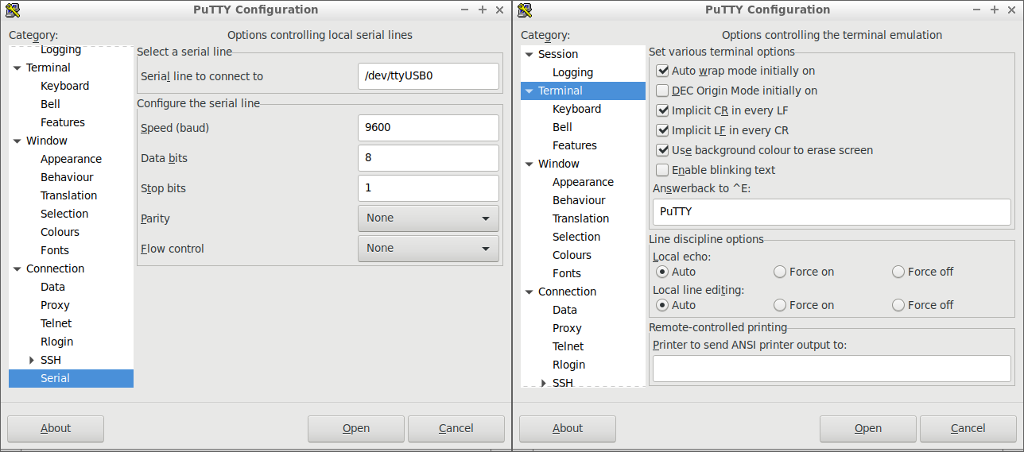Viewport: 1024px width, 452px height.
Task: Select Bell in left window tree
Action: coord(50,104)
